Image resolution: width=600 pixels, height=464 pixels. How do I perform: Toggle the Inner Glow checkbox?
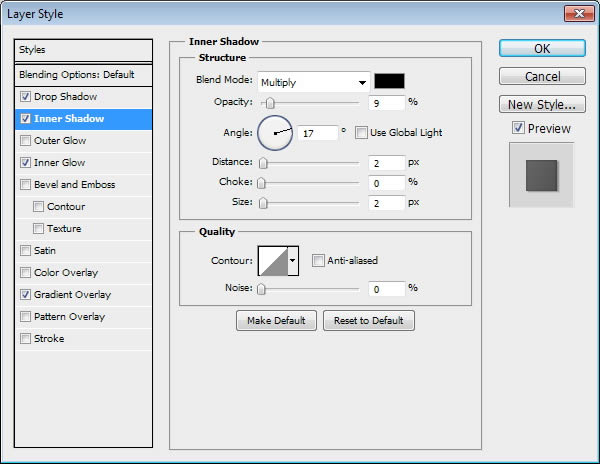pos(25,163)
